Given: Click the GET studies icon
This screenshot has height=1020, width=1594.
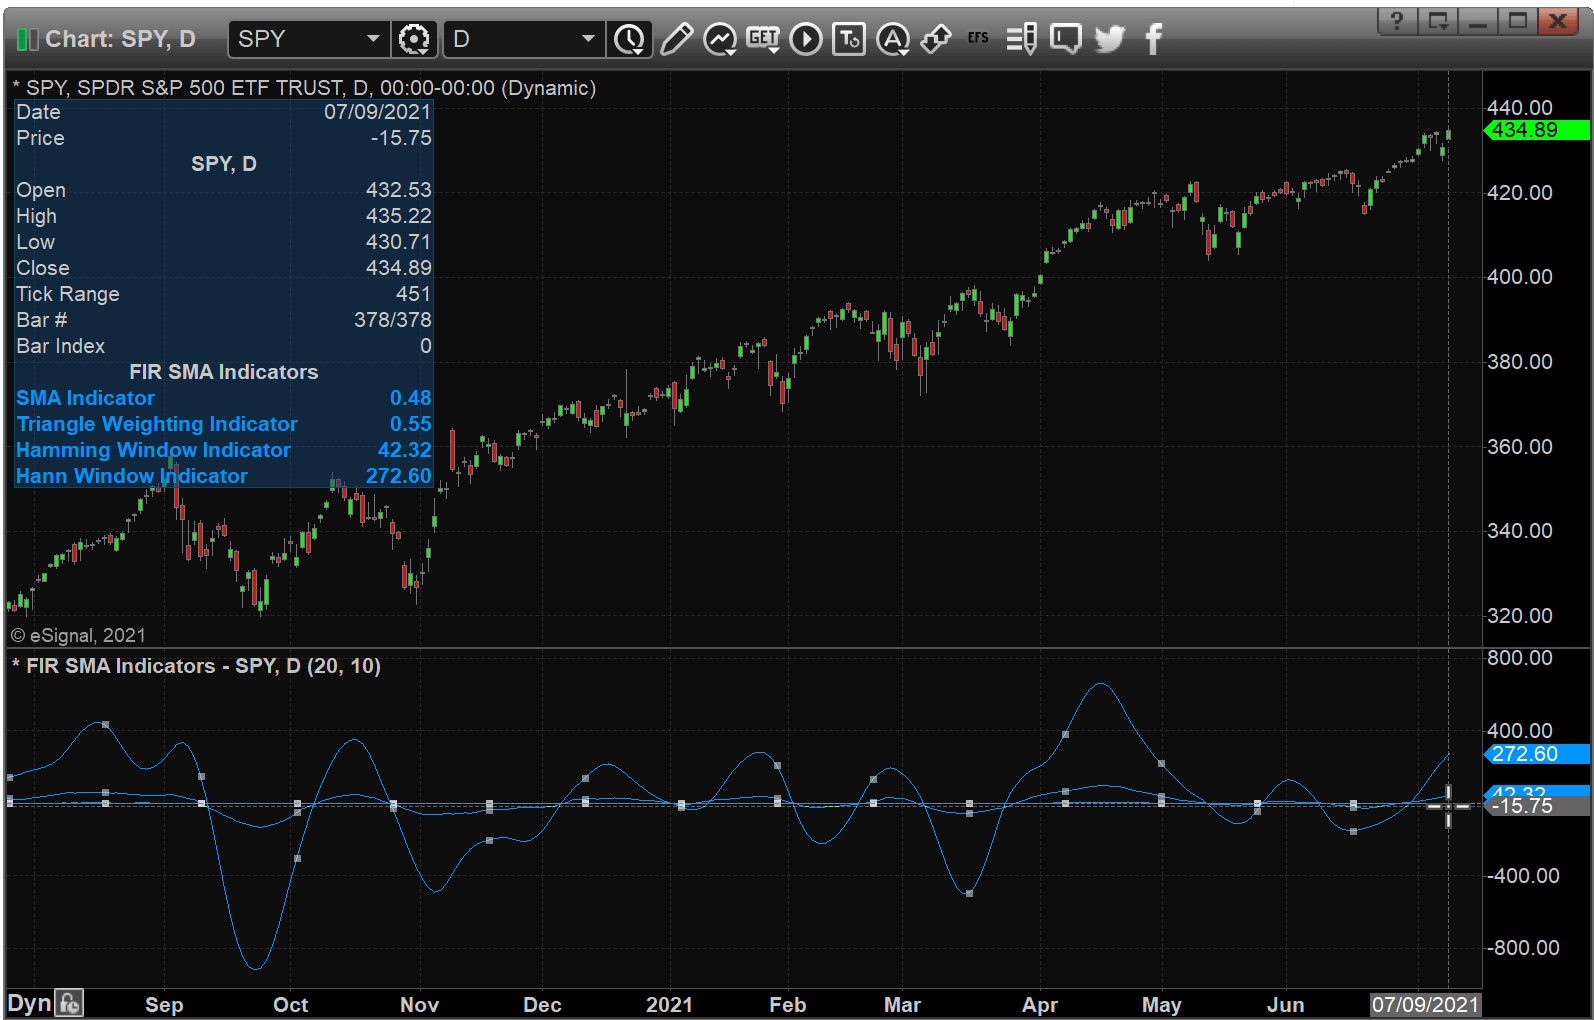Looking at the screenshot, I should (763, 39).
